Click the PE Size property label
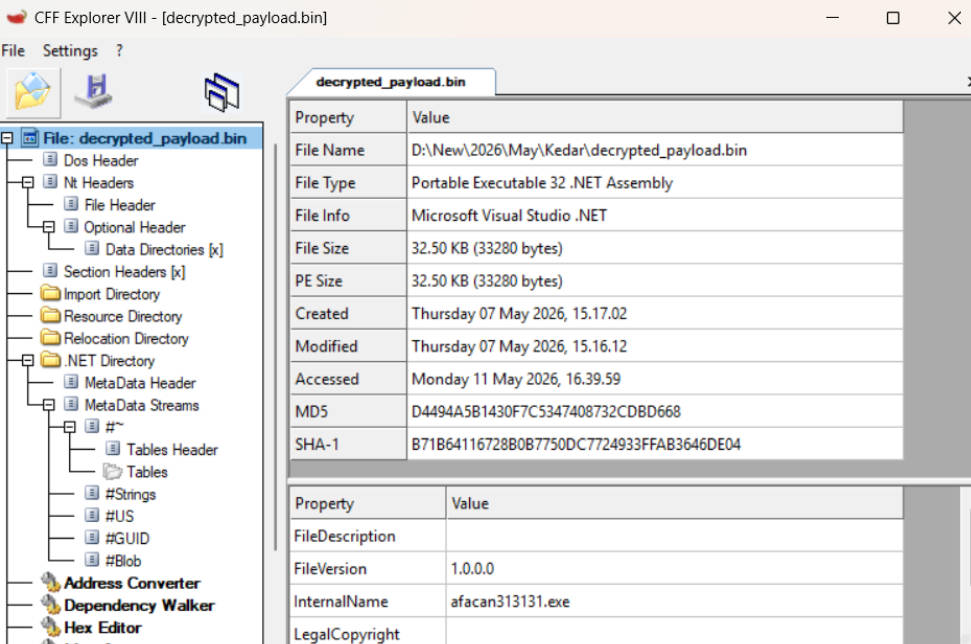971x644 pixels. pos(318,281)
